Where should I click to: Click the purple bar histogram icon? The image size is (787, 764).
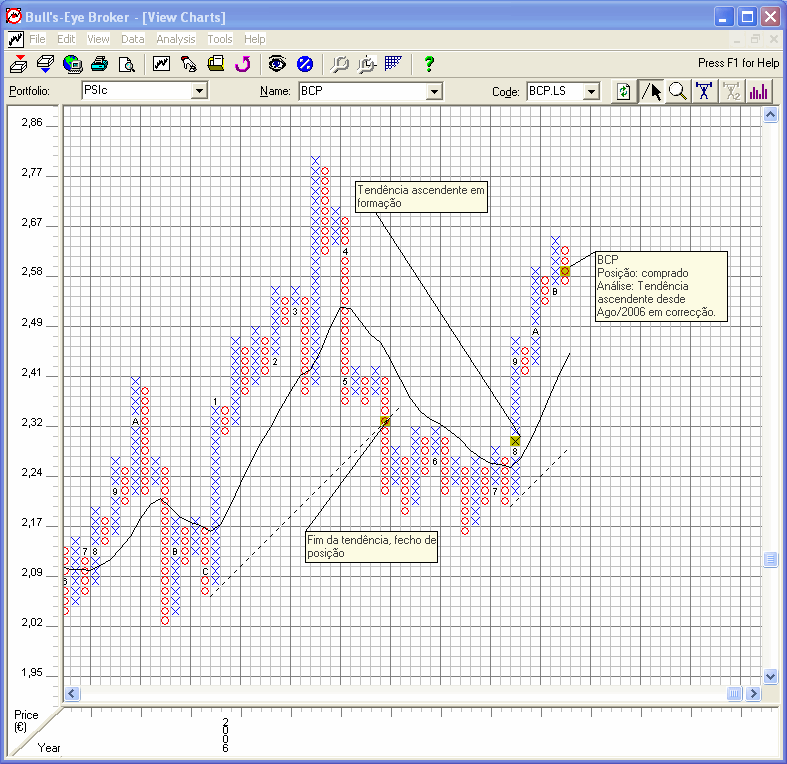pos(759,91)
